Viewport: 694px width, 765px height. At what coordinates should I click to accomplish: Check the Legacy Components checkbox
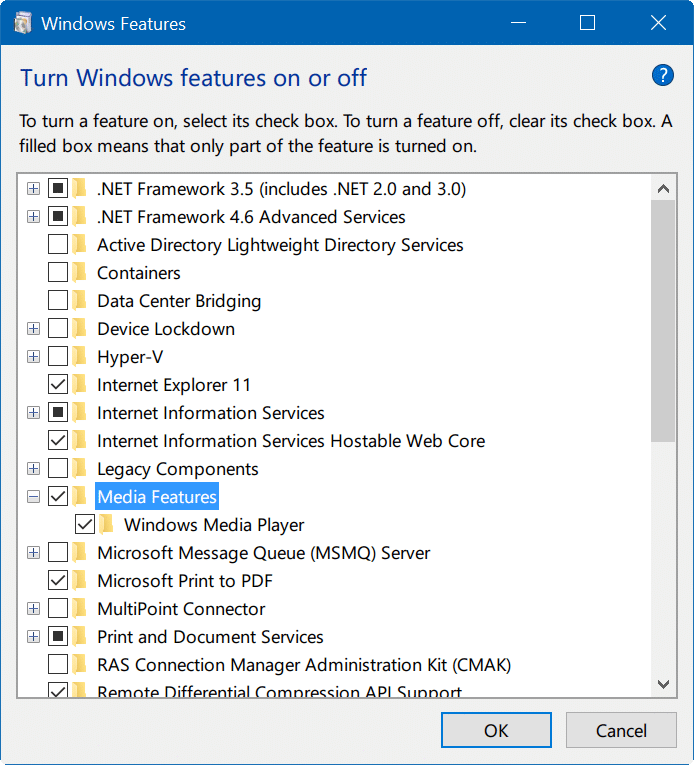58,469
